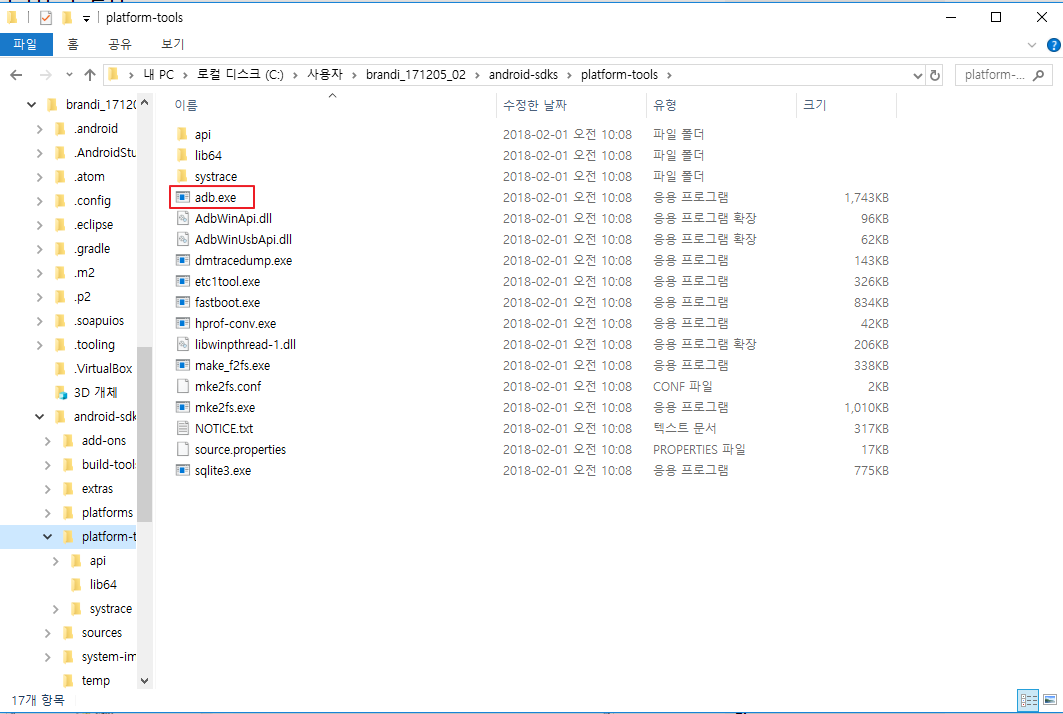Image resolution: width=1063 pixels, height=714 pixels.
Task: Click the refresh button beside address bar
Action: tap(935, 75)
